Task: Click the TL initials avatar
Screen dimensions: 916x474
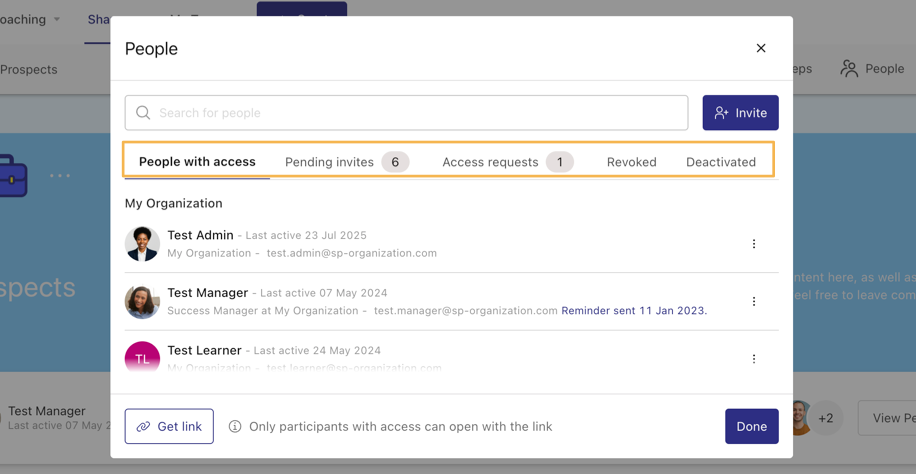Action: (142, 358)
